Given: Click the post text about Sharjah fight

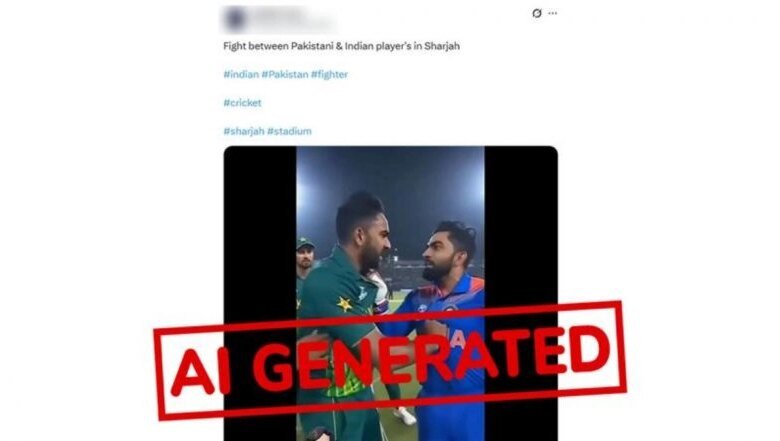Looking at the screenshot, I should pos(341,46).
